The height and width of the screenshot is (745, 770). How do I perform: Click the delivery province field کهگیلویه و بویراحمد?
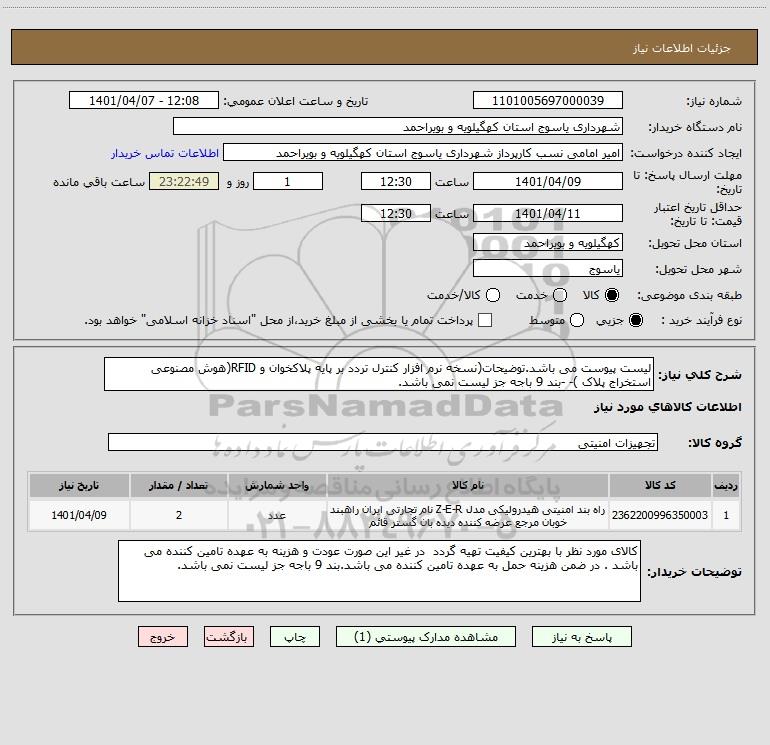548,243
